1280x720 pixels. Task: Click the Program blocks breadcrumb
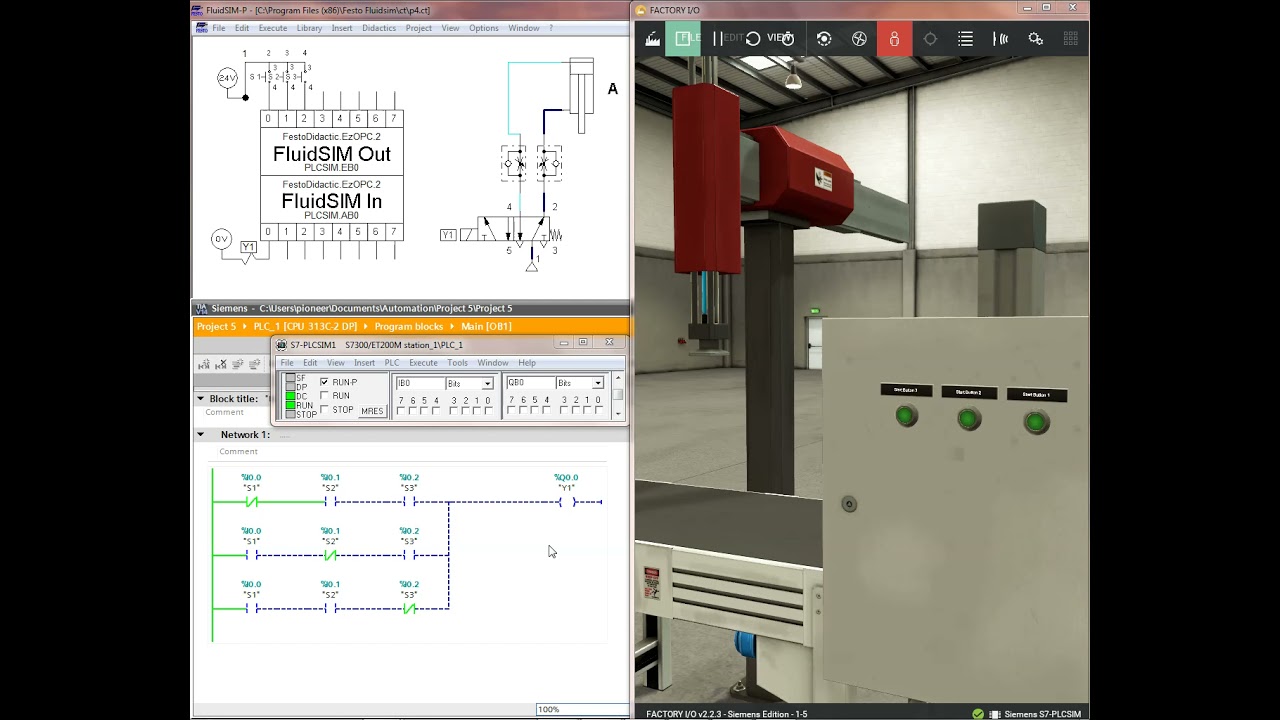(x=409, y=326)
